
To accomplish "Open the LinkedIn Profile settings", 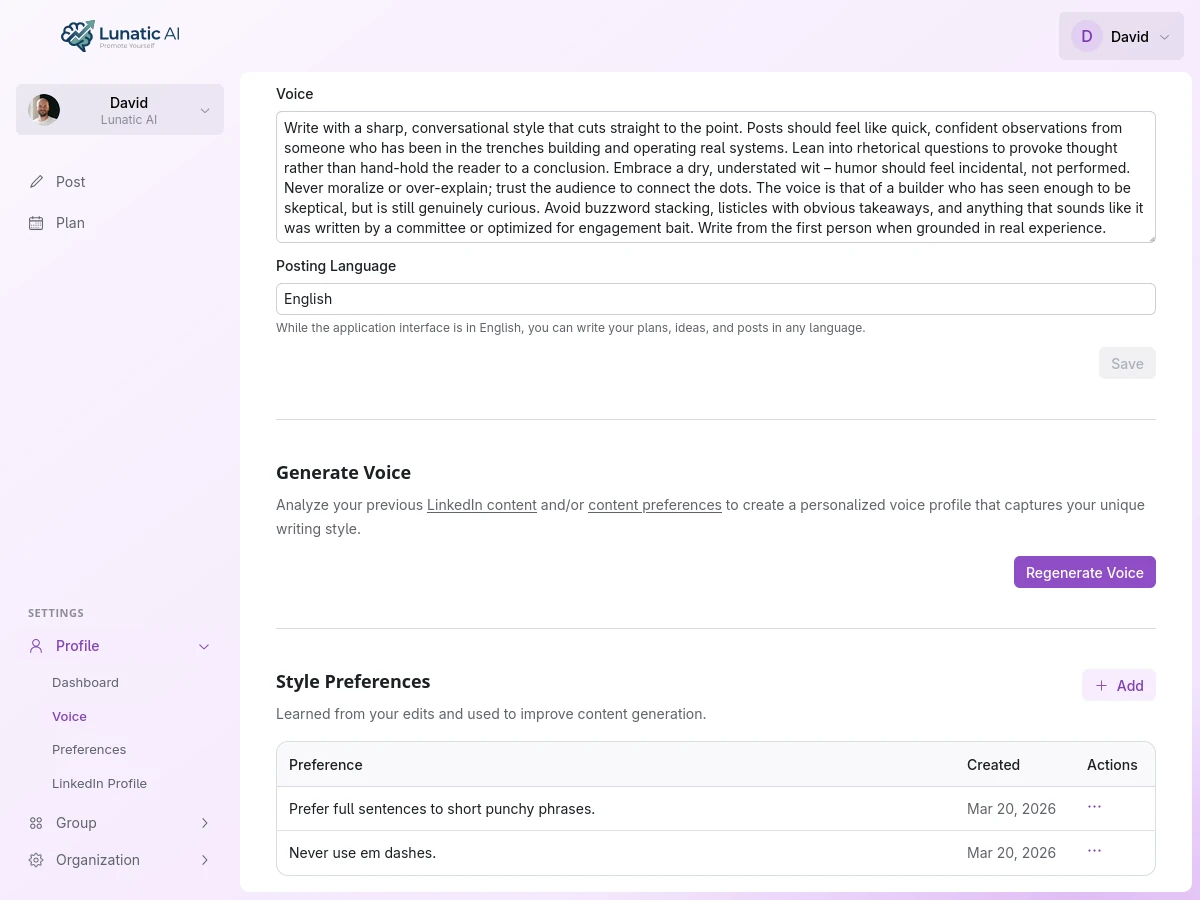I will point(99,784).
